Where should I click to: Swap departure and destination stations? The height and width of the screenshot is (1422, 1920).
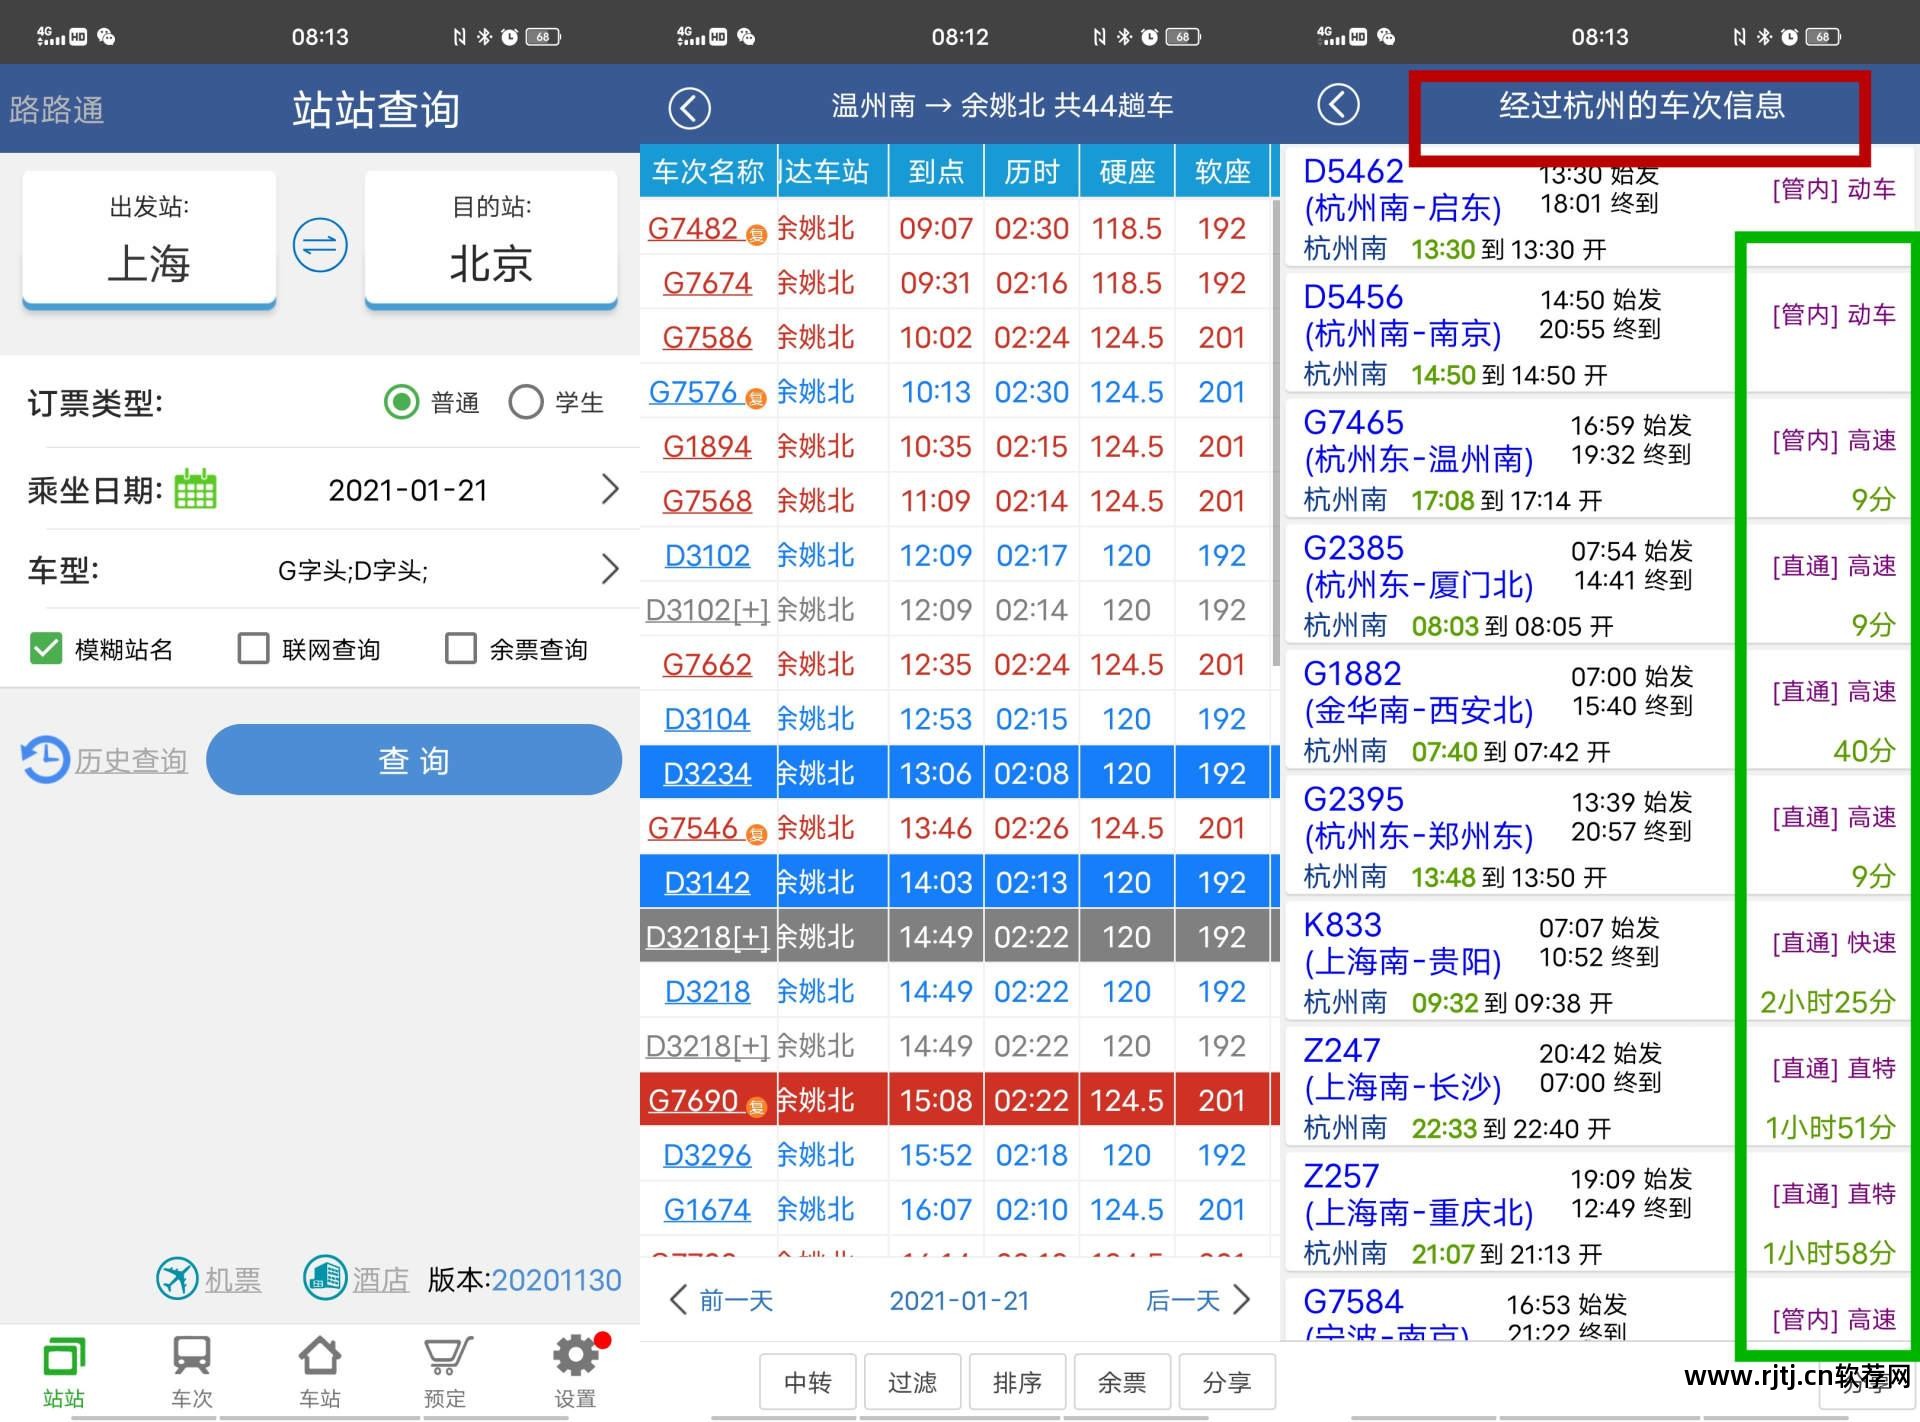coord(320,245)
